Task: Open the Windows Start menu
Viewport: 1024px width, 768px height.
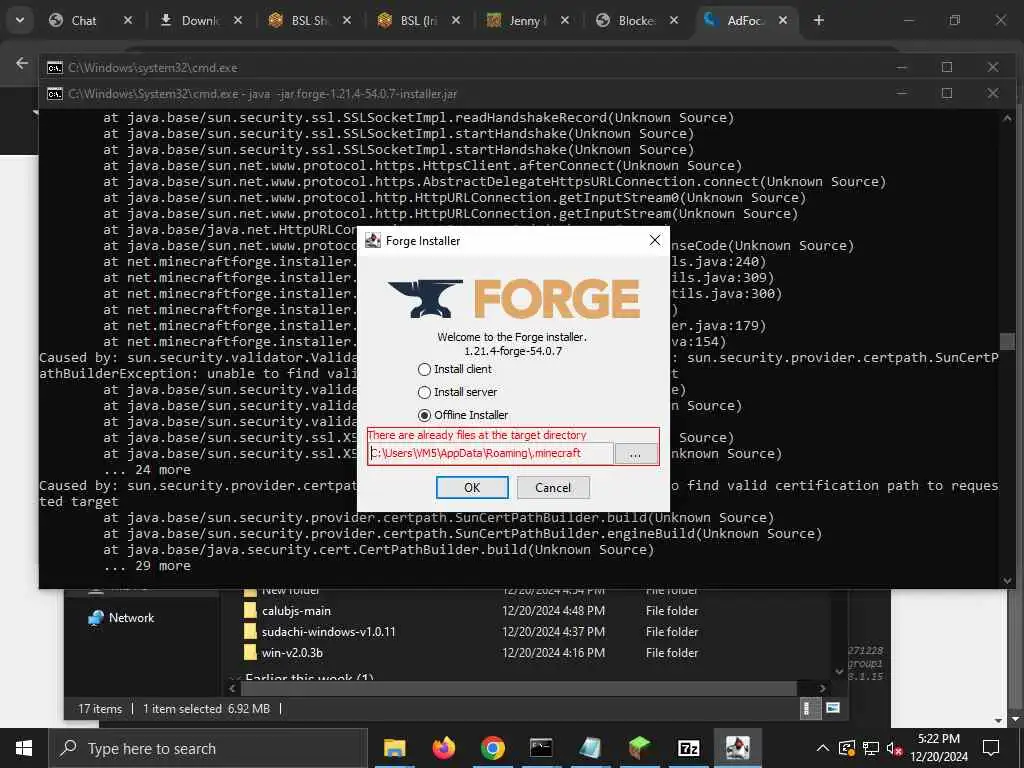Action: 24,748
